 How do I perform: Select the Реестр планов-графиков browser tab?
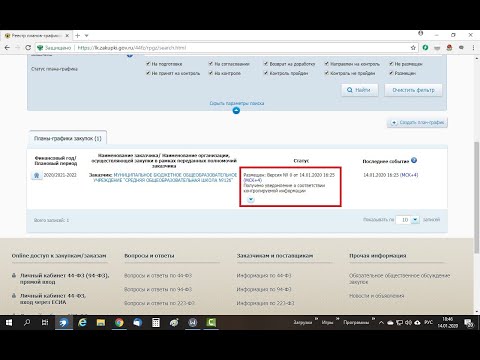(37, 35)
